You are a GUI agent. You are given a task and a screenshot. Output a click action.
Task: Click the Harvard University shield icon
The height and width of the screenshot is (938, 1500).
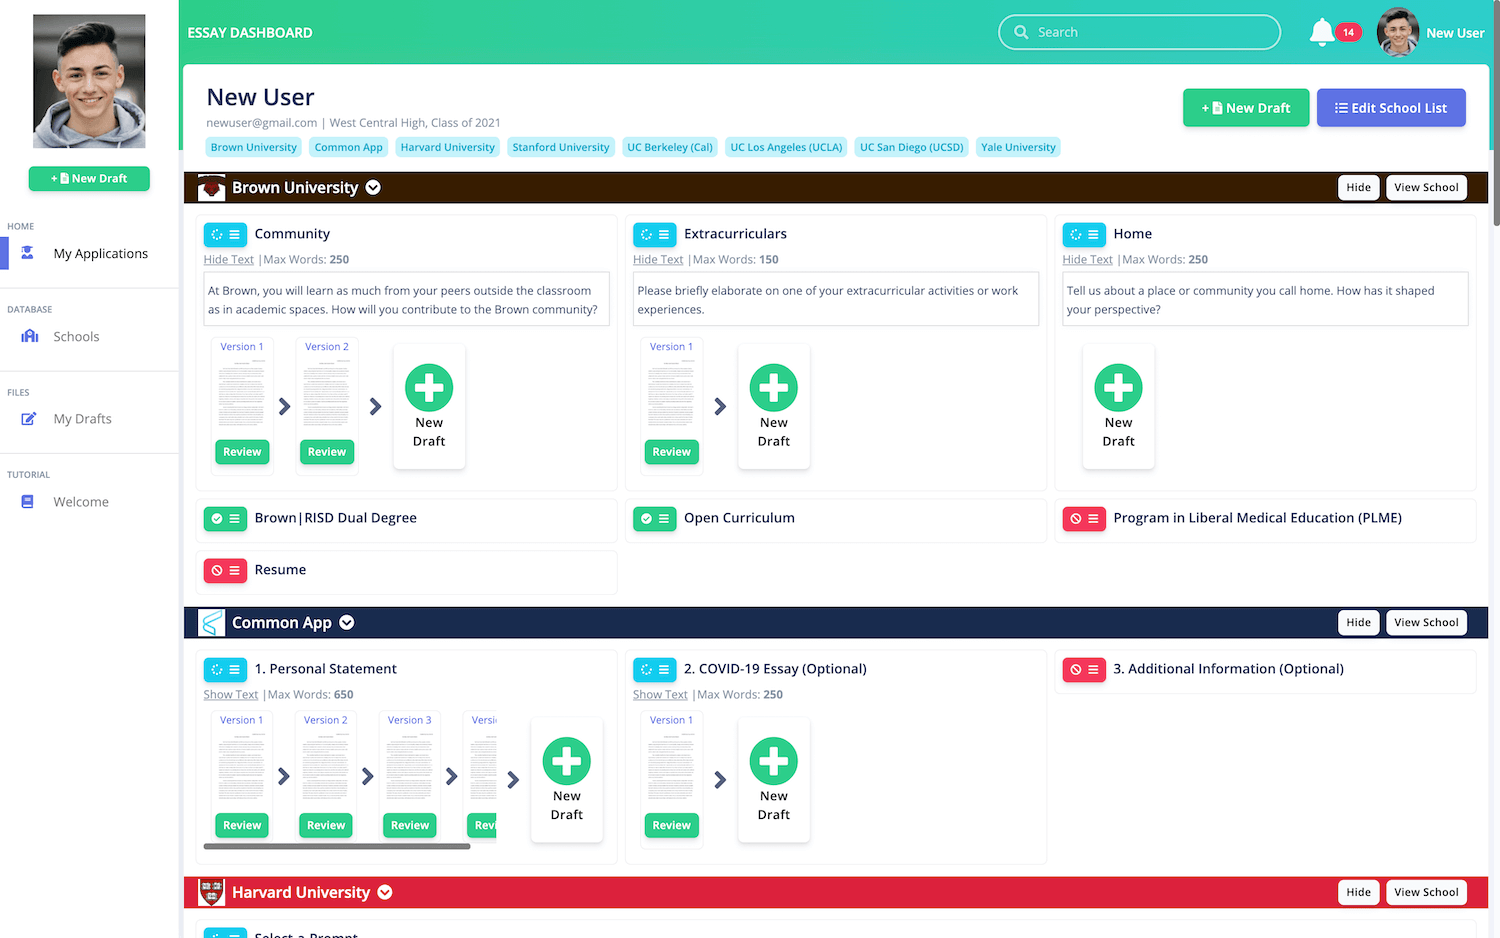[x=211, y=892]
